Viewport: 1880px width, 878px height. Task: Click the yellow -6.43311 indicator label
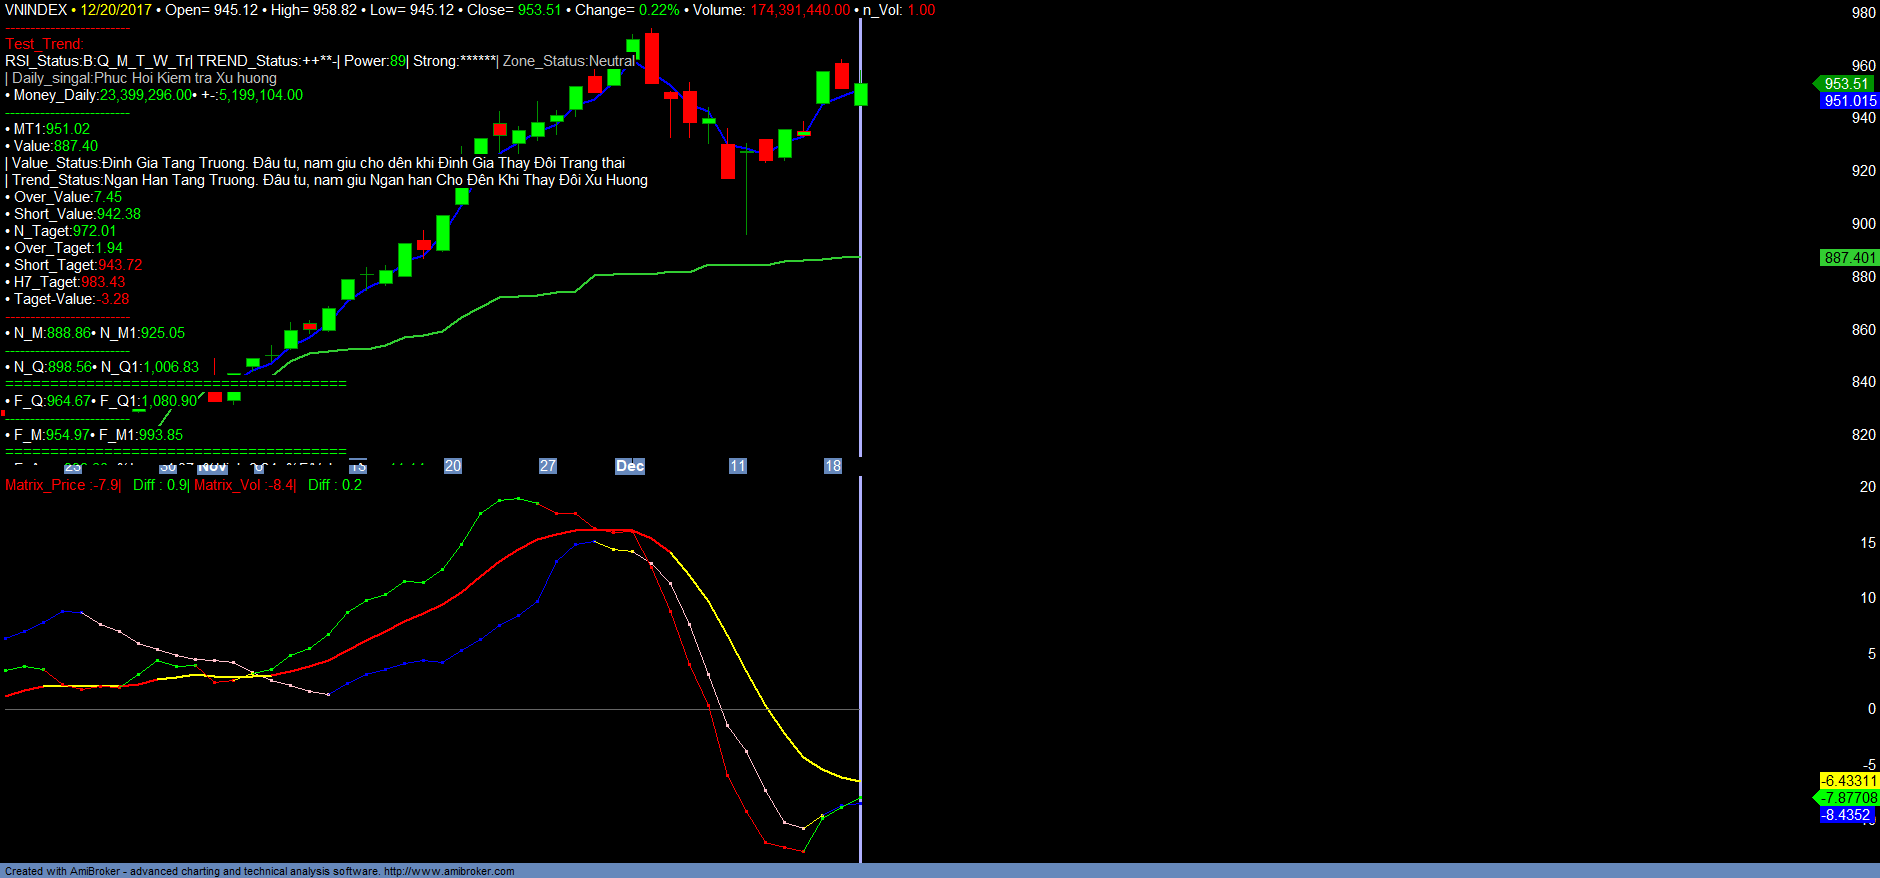pos(1848,781)
